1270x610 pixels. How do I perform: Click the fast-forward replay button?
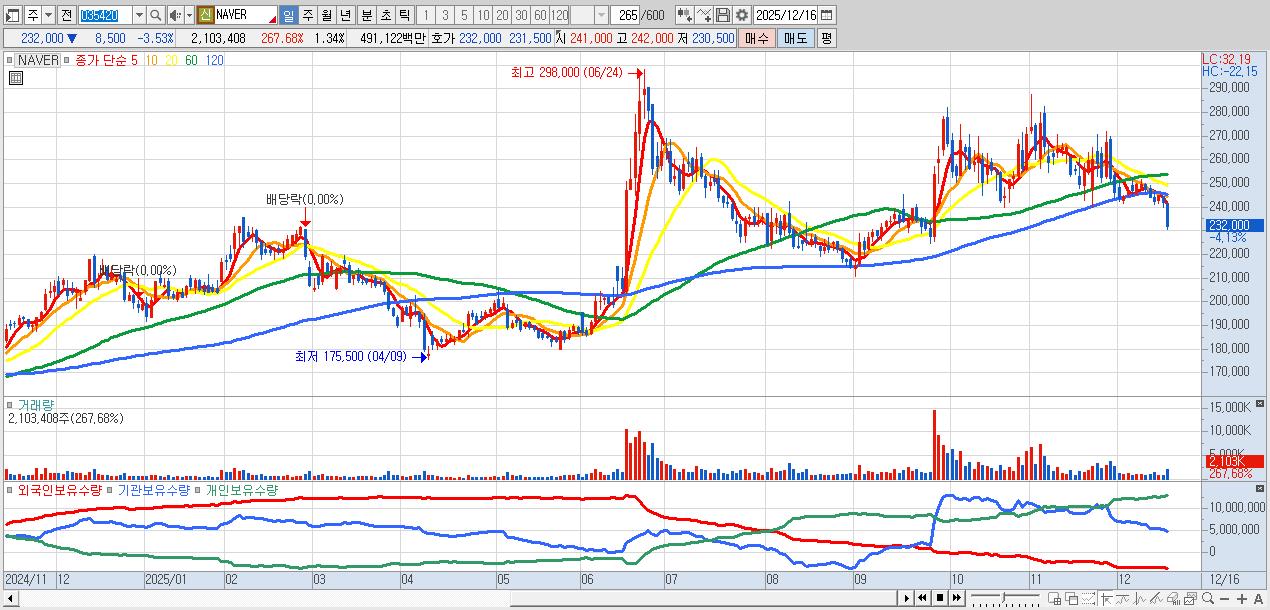[957, 598]
